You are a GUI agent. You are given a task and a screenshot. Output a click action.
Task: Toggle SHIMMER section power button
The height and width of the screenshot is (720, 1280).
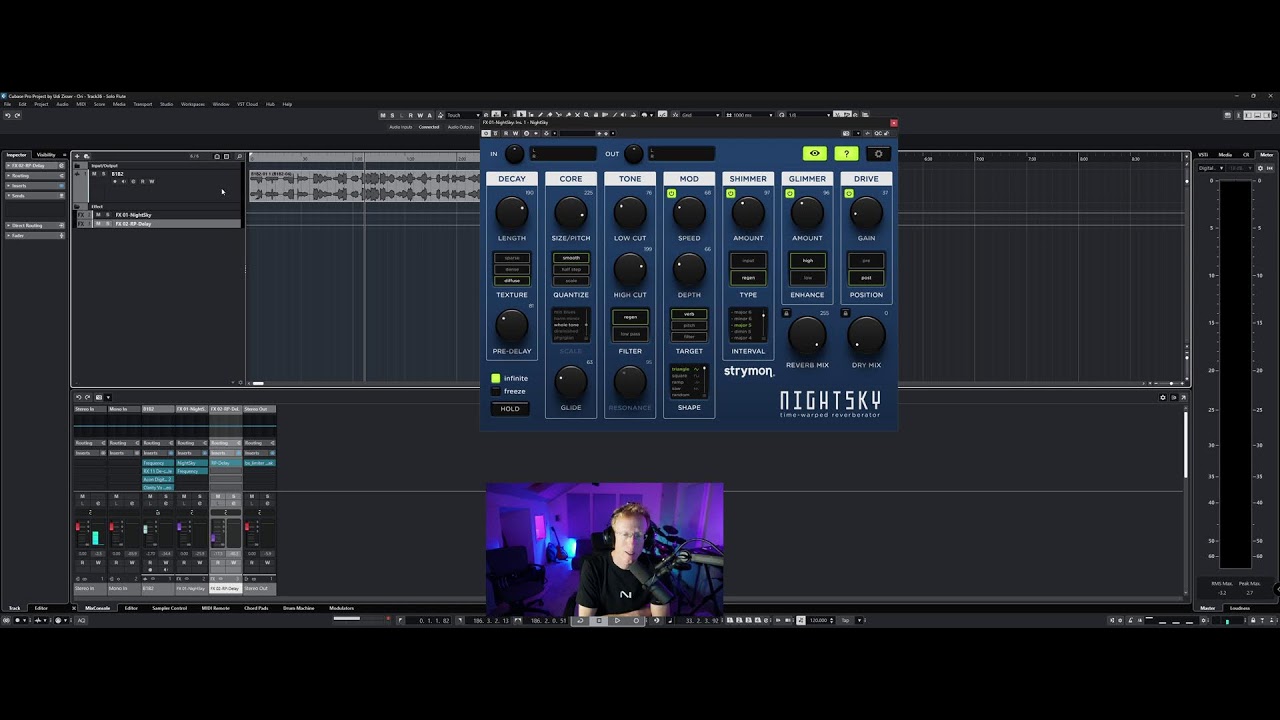click(x=731, y=193)
